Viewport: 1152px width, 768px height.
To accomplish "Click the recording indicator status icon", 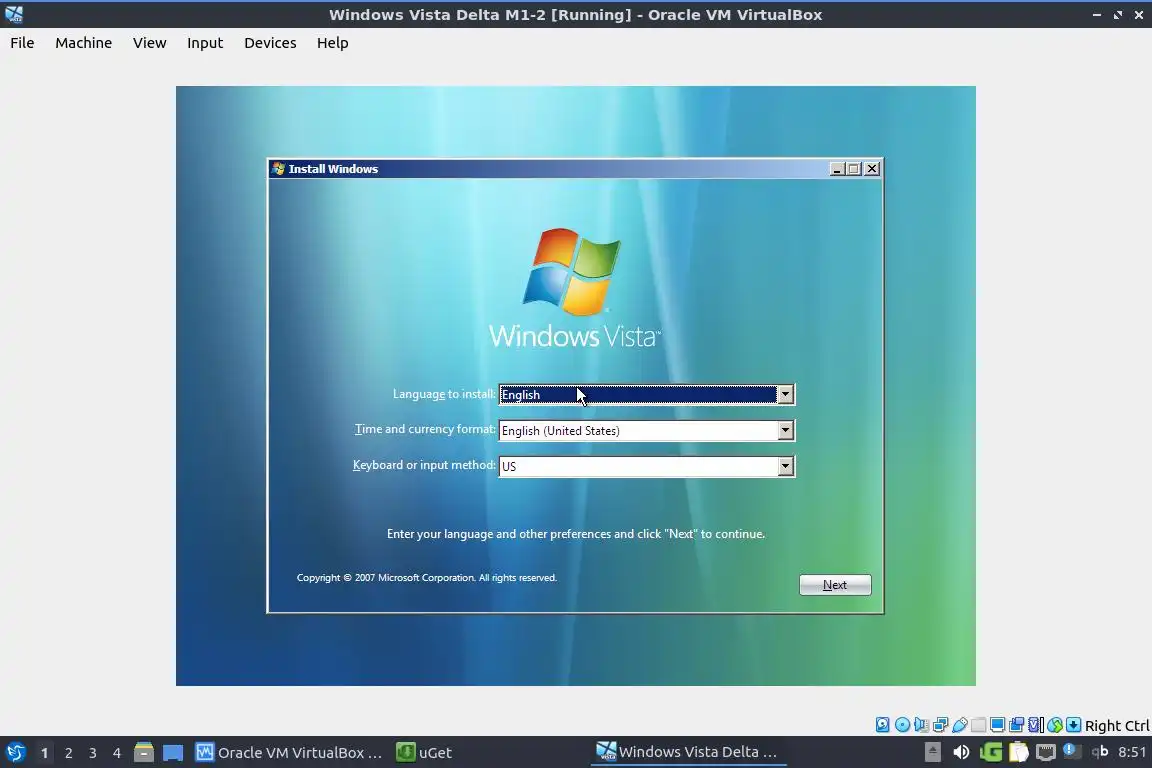I will pos(1017,725).
